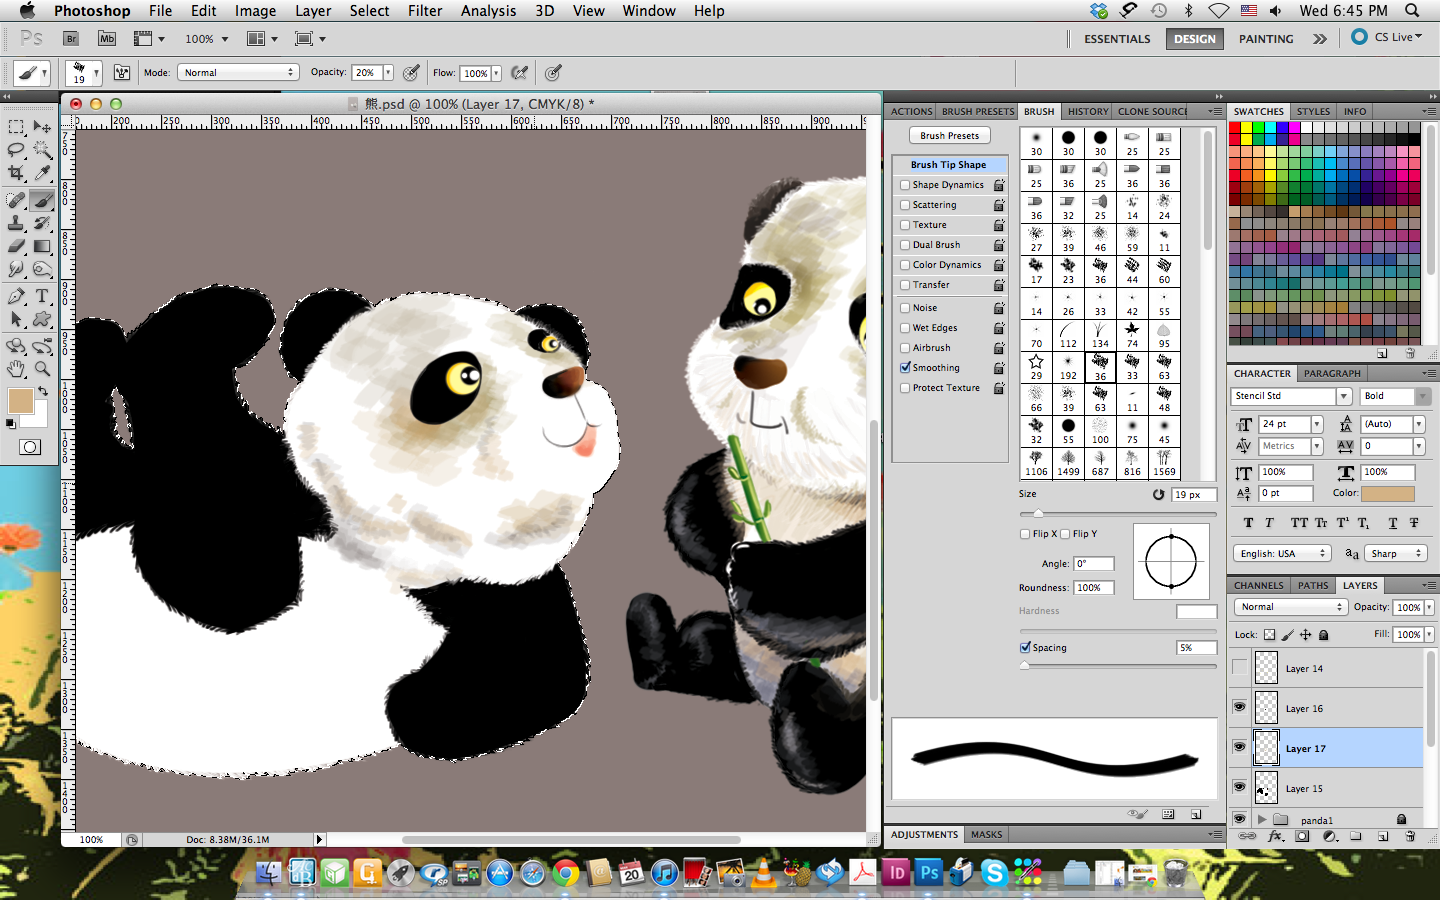The height and width of the screenshot is (900, 1440).
Task: Select the Hand tool
Action: pyautogui.click(x=16, y=369)
